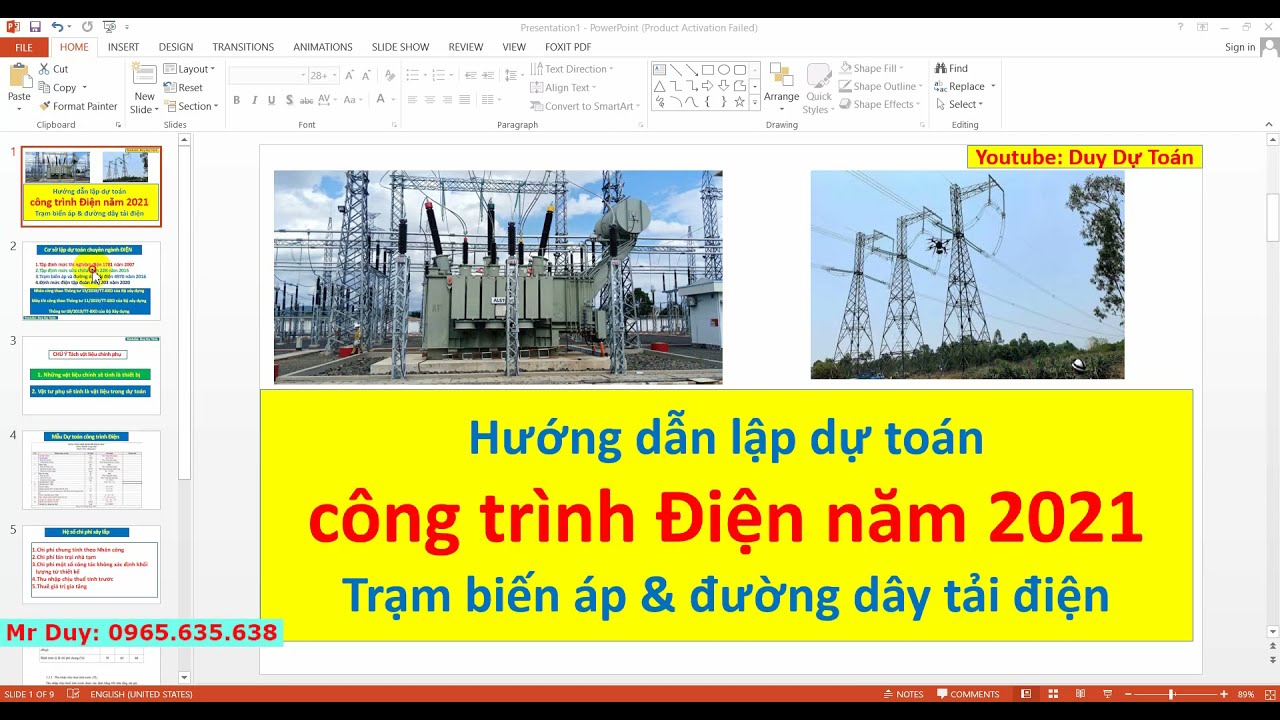Viewport: 1280px width, 720px height.
Task: Toggle Bold formatting
Action: click(236, 100)
